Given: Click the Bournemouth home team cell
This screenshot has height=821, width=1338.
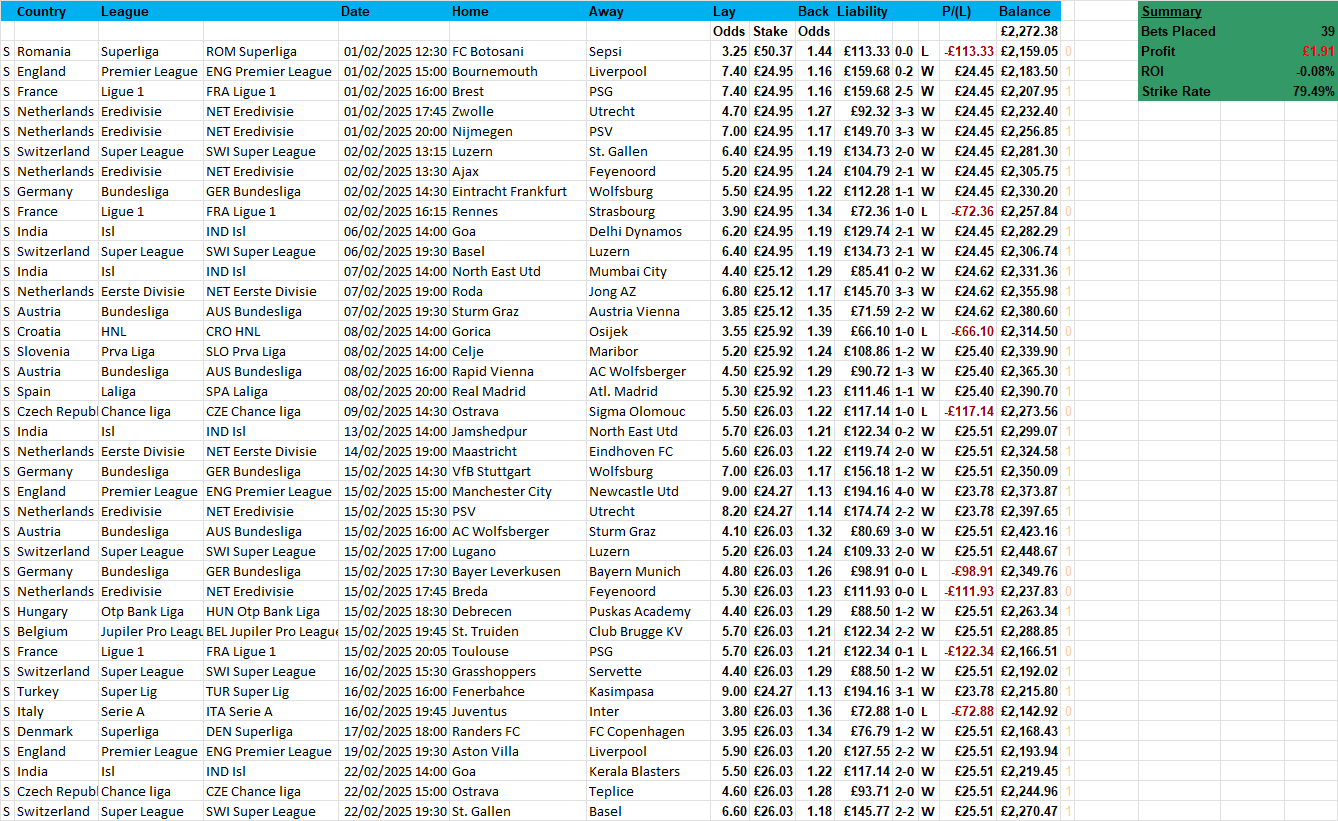Looking at the screenshot, I should click(517, 71).
